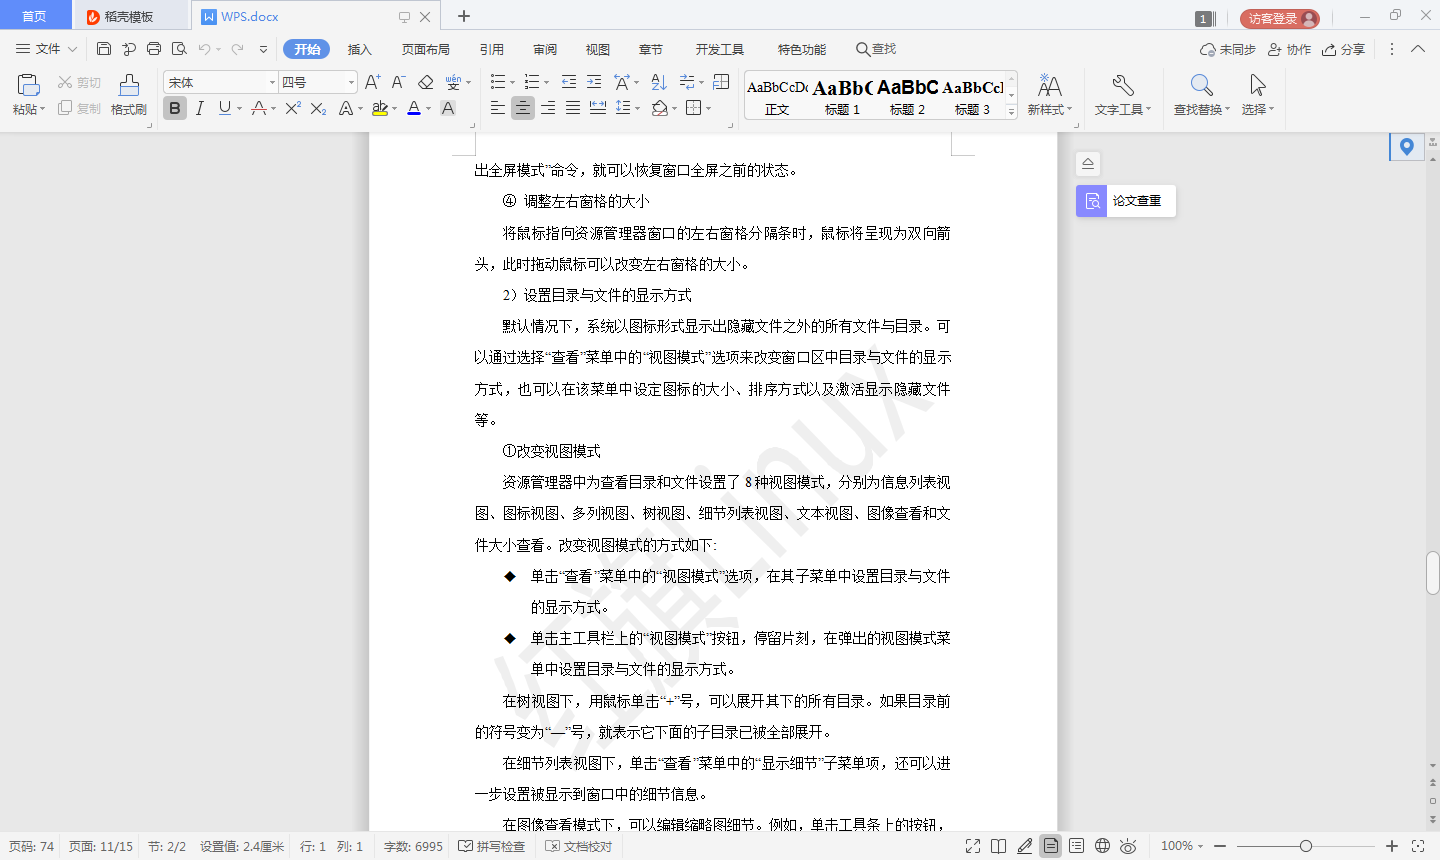Viewport: 1440px width, 860px height.
Task: Click the guest login (访客登录) button
Action: [1280, 18]
